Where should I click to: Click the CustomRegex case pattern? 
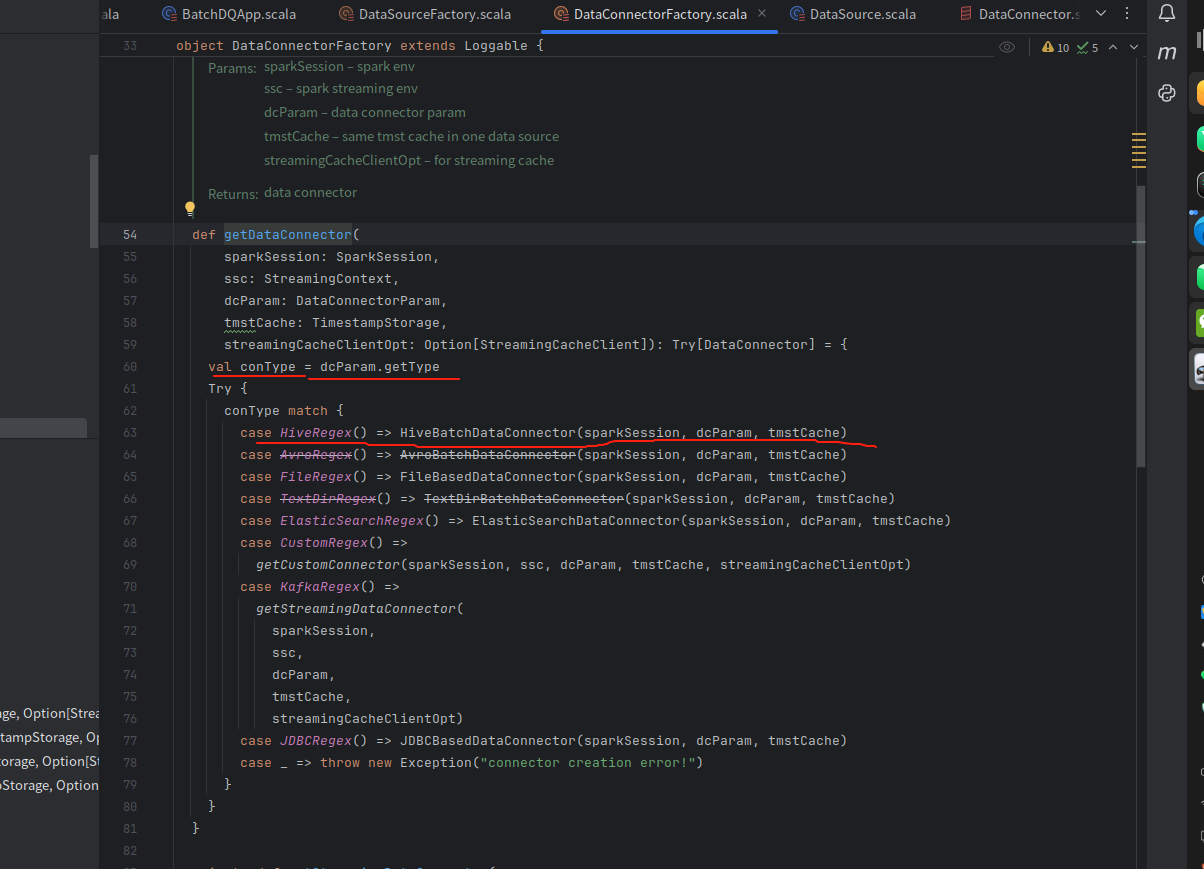(x=324, y=543)
